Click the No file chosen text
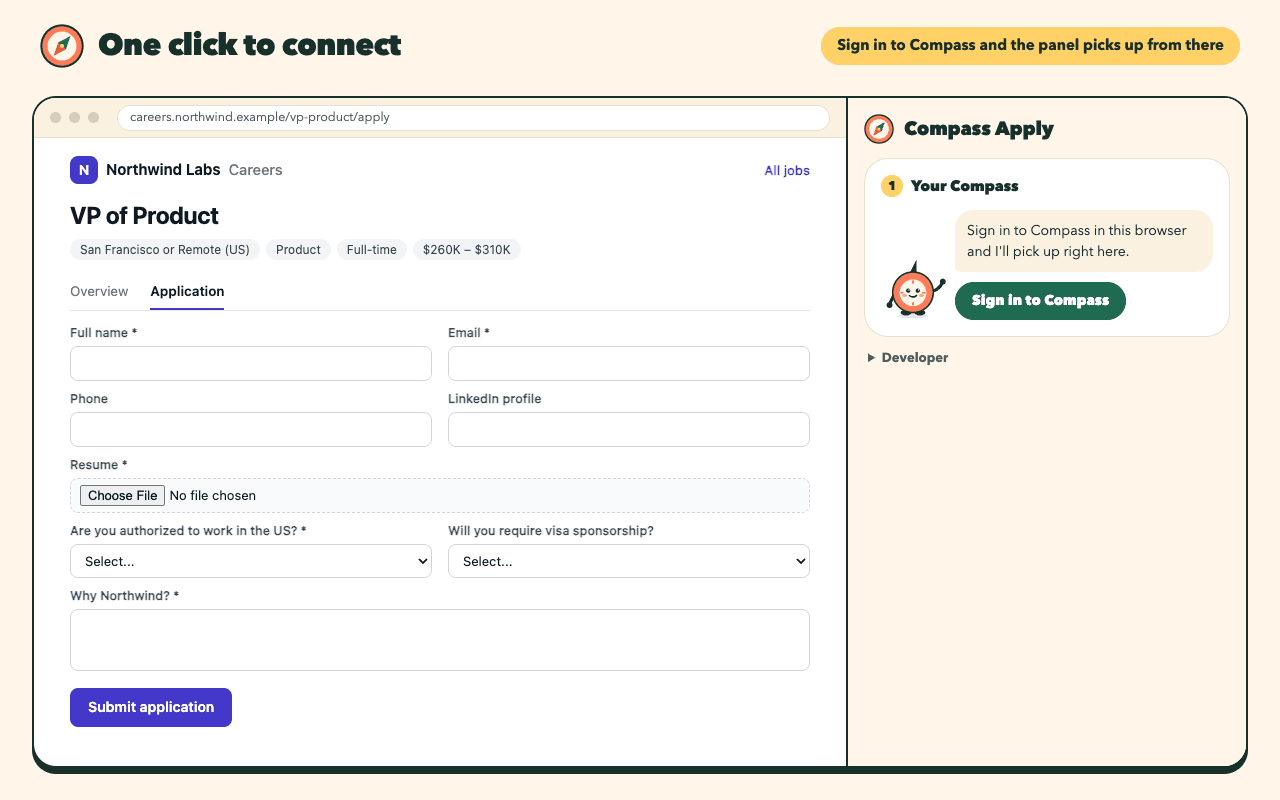 coord(213,496)
